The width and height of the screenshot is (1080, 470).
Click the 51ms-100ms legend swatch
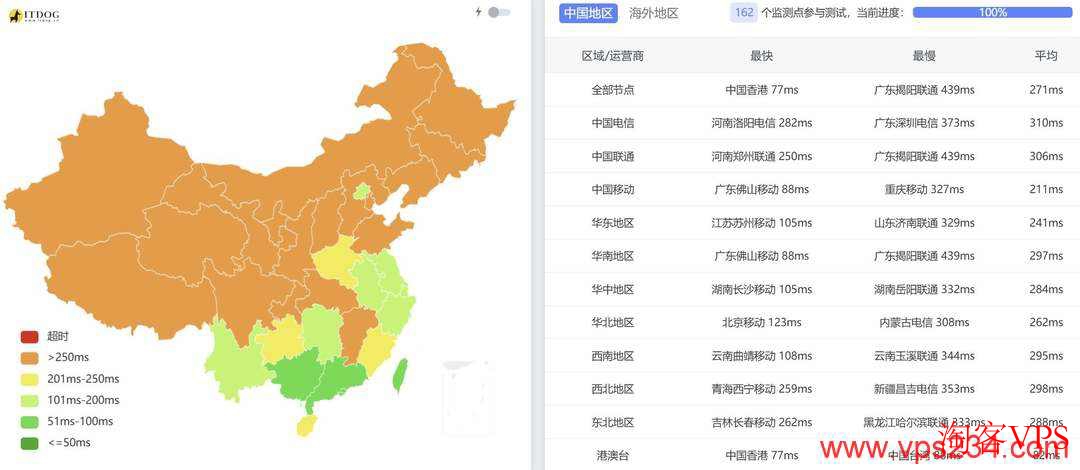pos(29,422)
